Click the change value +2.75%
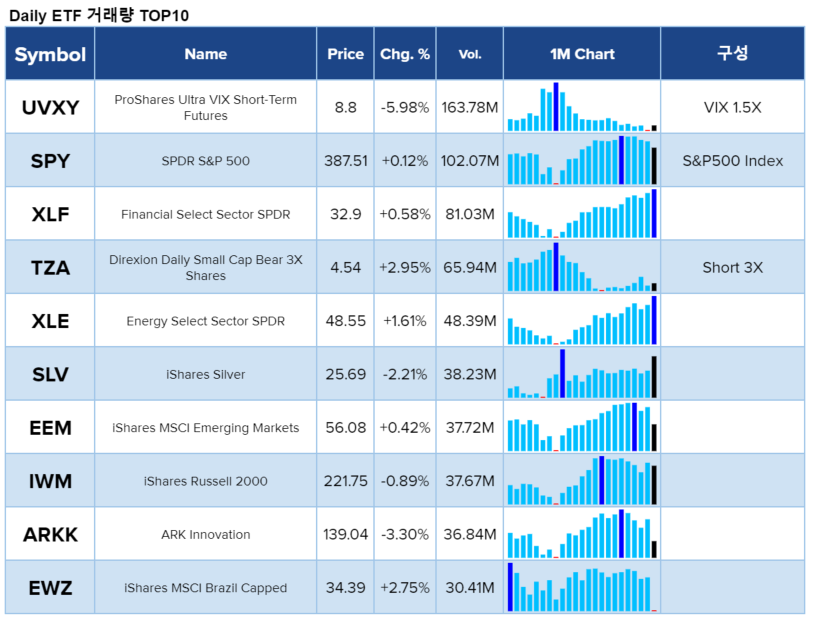The image size is (813, 621). coord(405,588)
